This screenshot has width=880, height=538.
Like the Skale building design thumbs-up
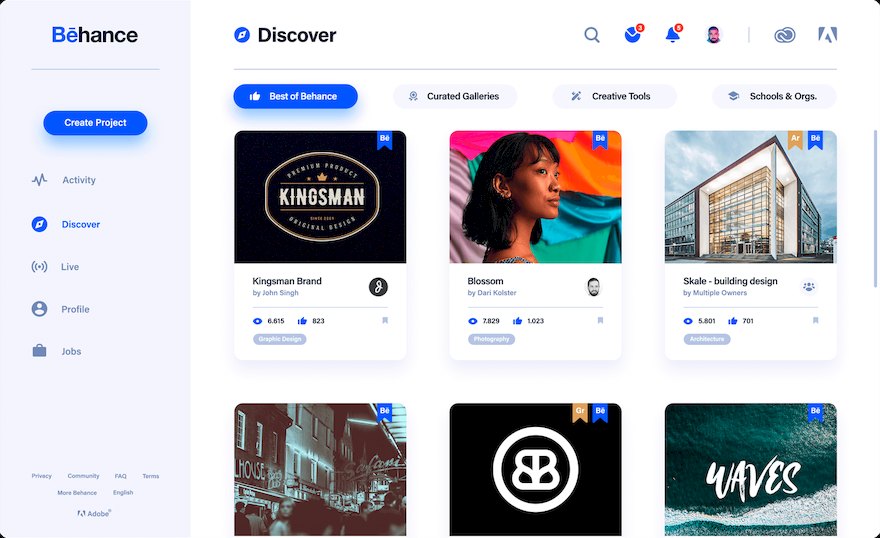[x=732, y=321]
